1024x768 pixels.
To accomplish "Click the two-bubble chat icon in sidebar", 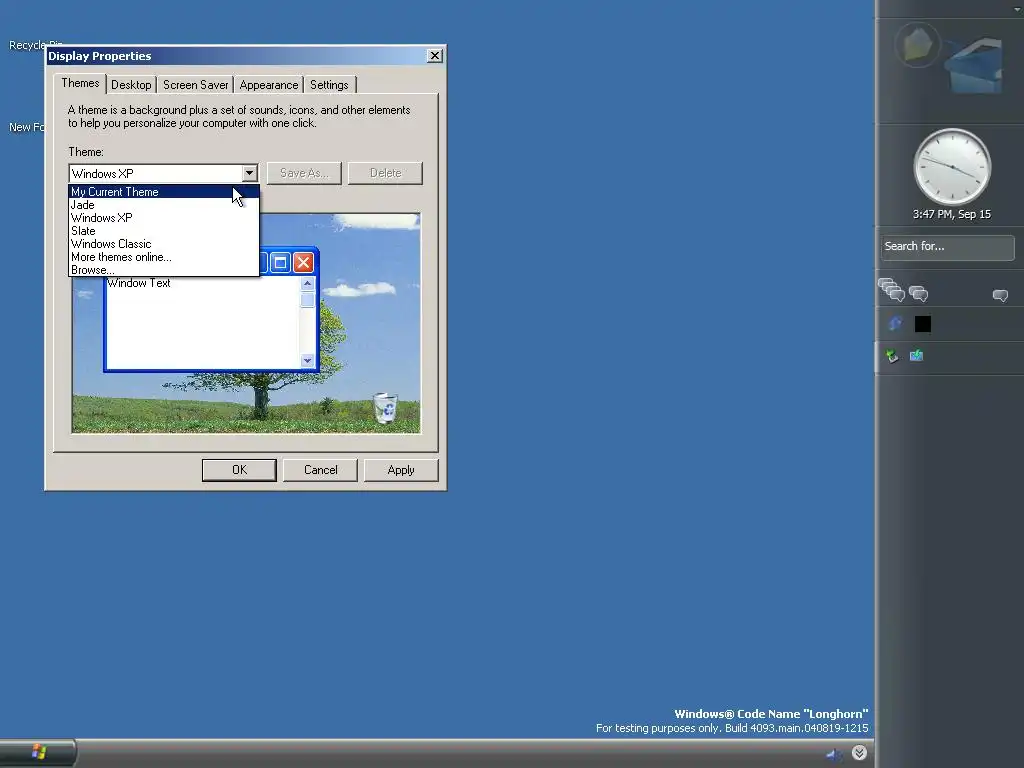I will point(918,294).
